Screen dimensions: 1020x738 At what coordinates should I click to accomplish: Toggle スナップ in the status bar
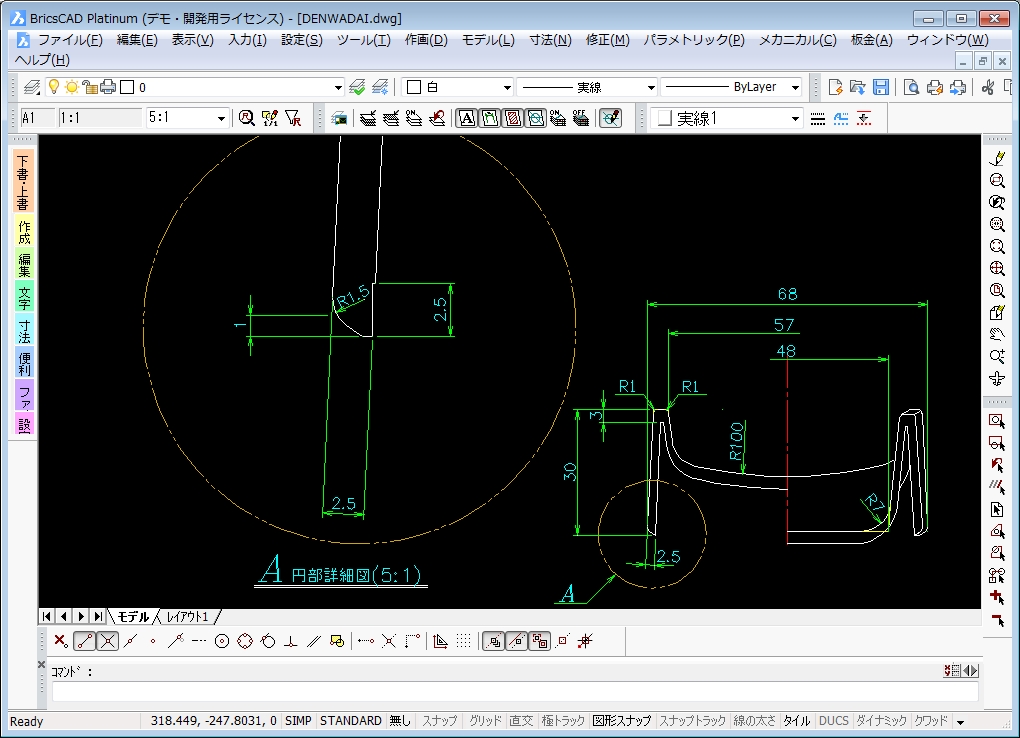[x=439, y=720]
